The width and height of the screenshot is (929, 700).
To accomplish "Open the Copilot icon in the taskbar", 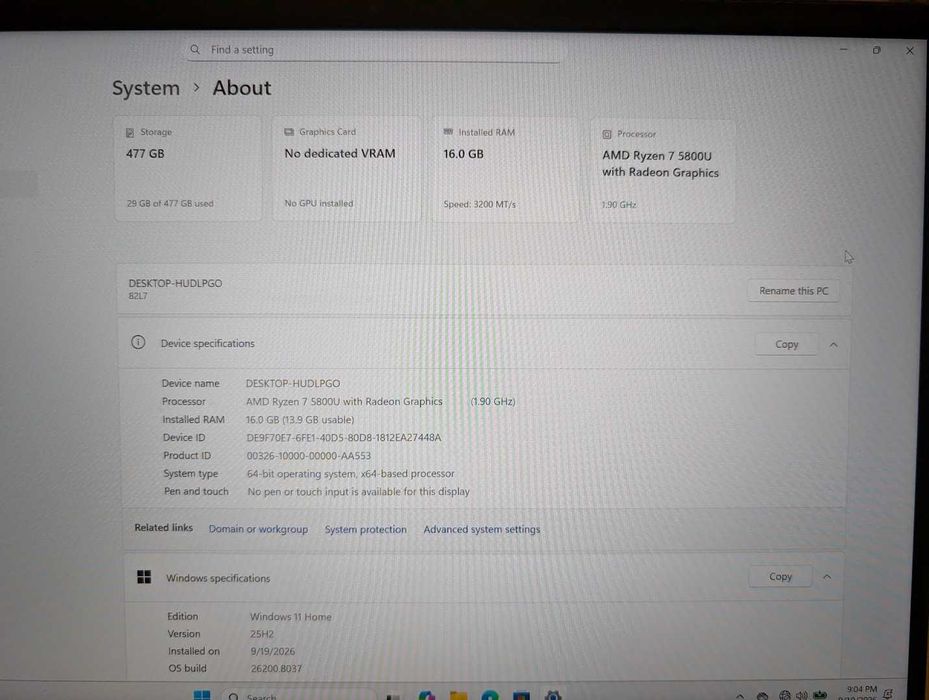I will (x=427, y=695).
